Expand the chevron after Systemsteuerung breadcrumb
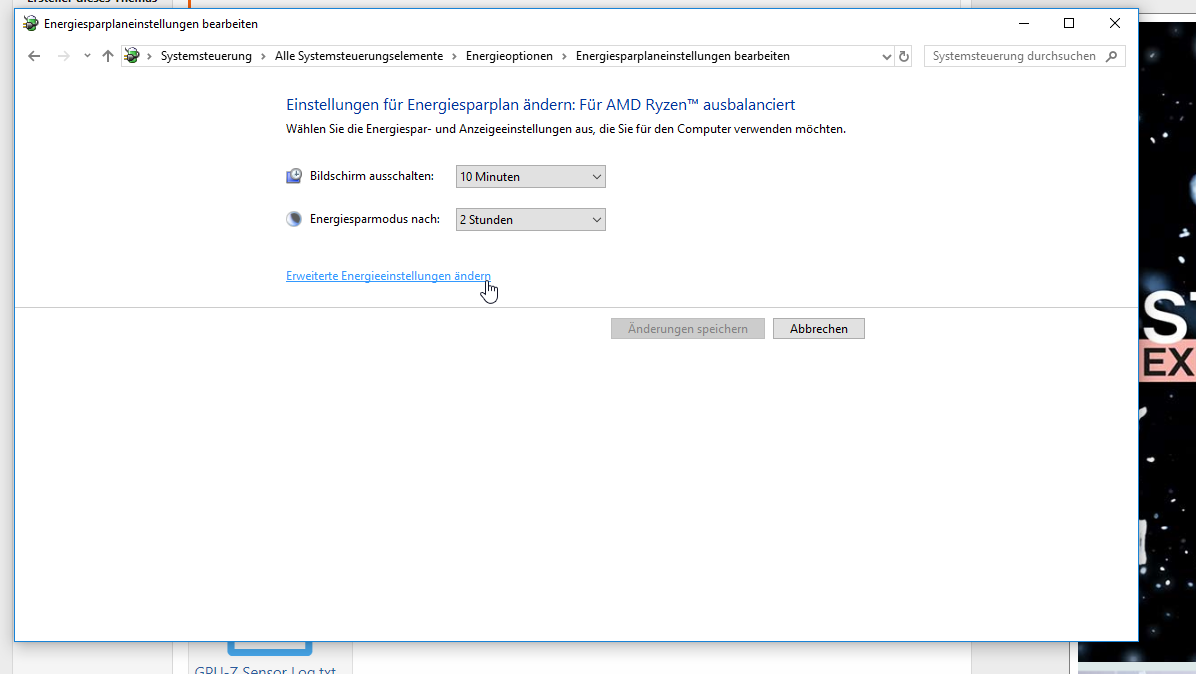The image size is (1196, 674). coord(263,56)
